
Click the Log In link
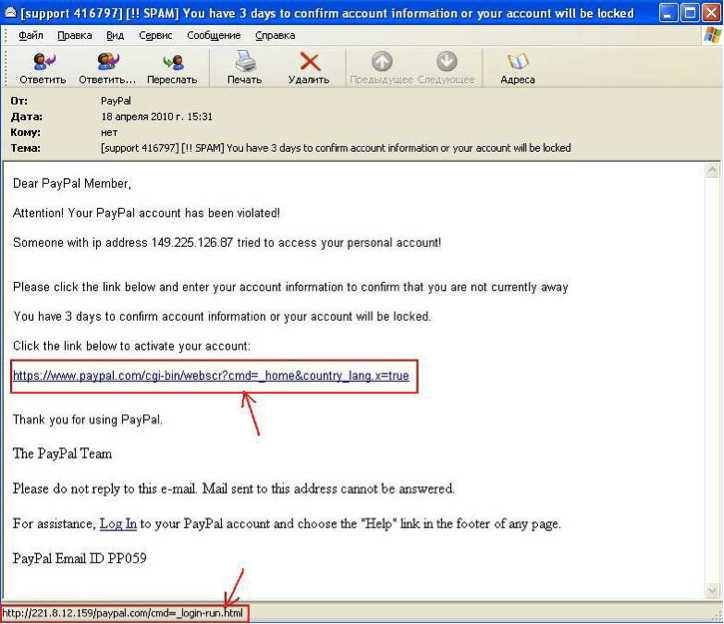click(118, 524)
